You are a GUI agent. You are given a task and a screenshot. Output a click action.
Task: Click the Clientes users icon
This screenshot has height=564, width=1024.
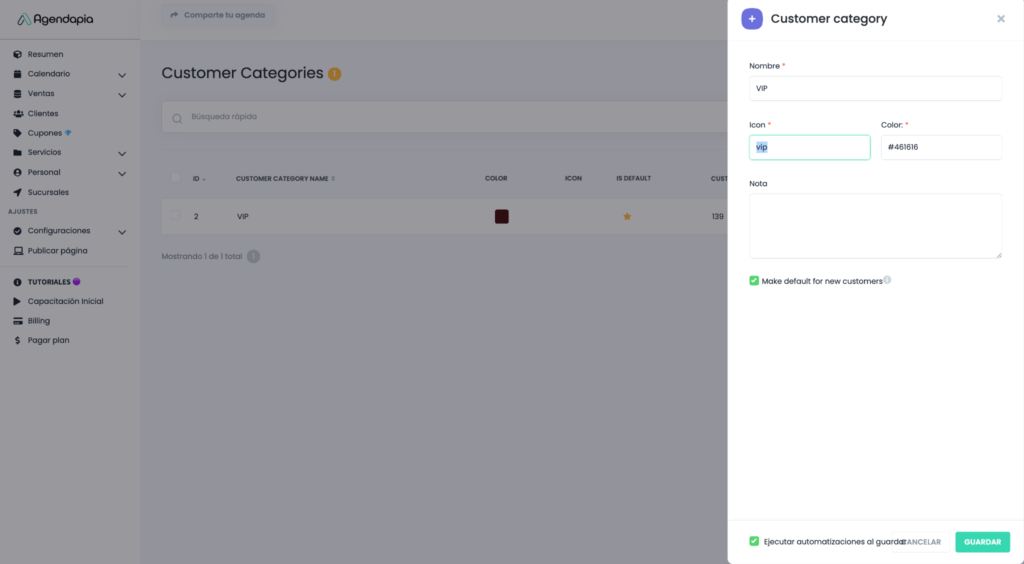click(18, 114)
